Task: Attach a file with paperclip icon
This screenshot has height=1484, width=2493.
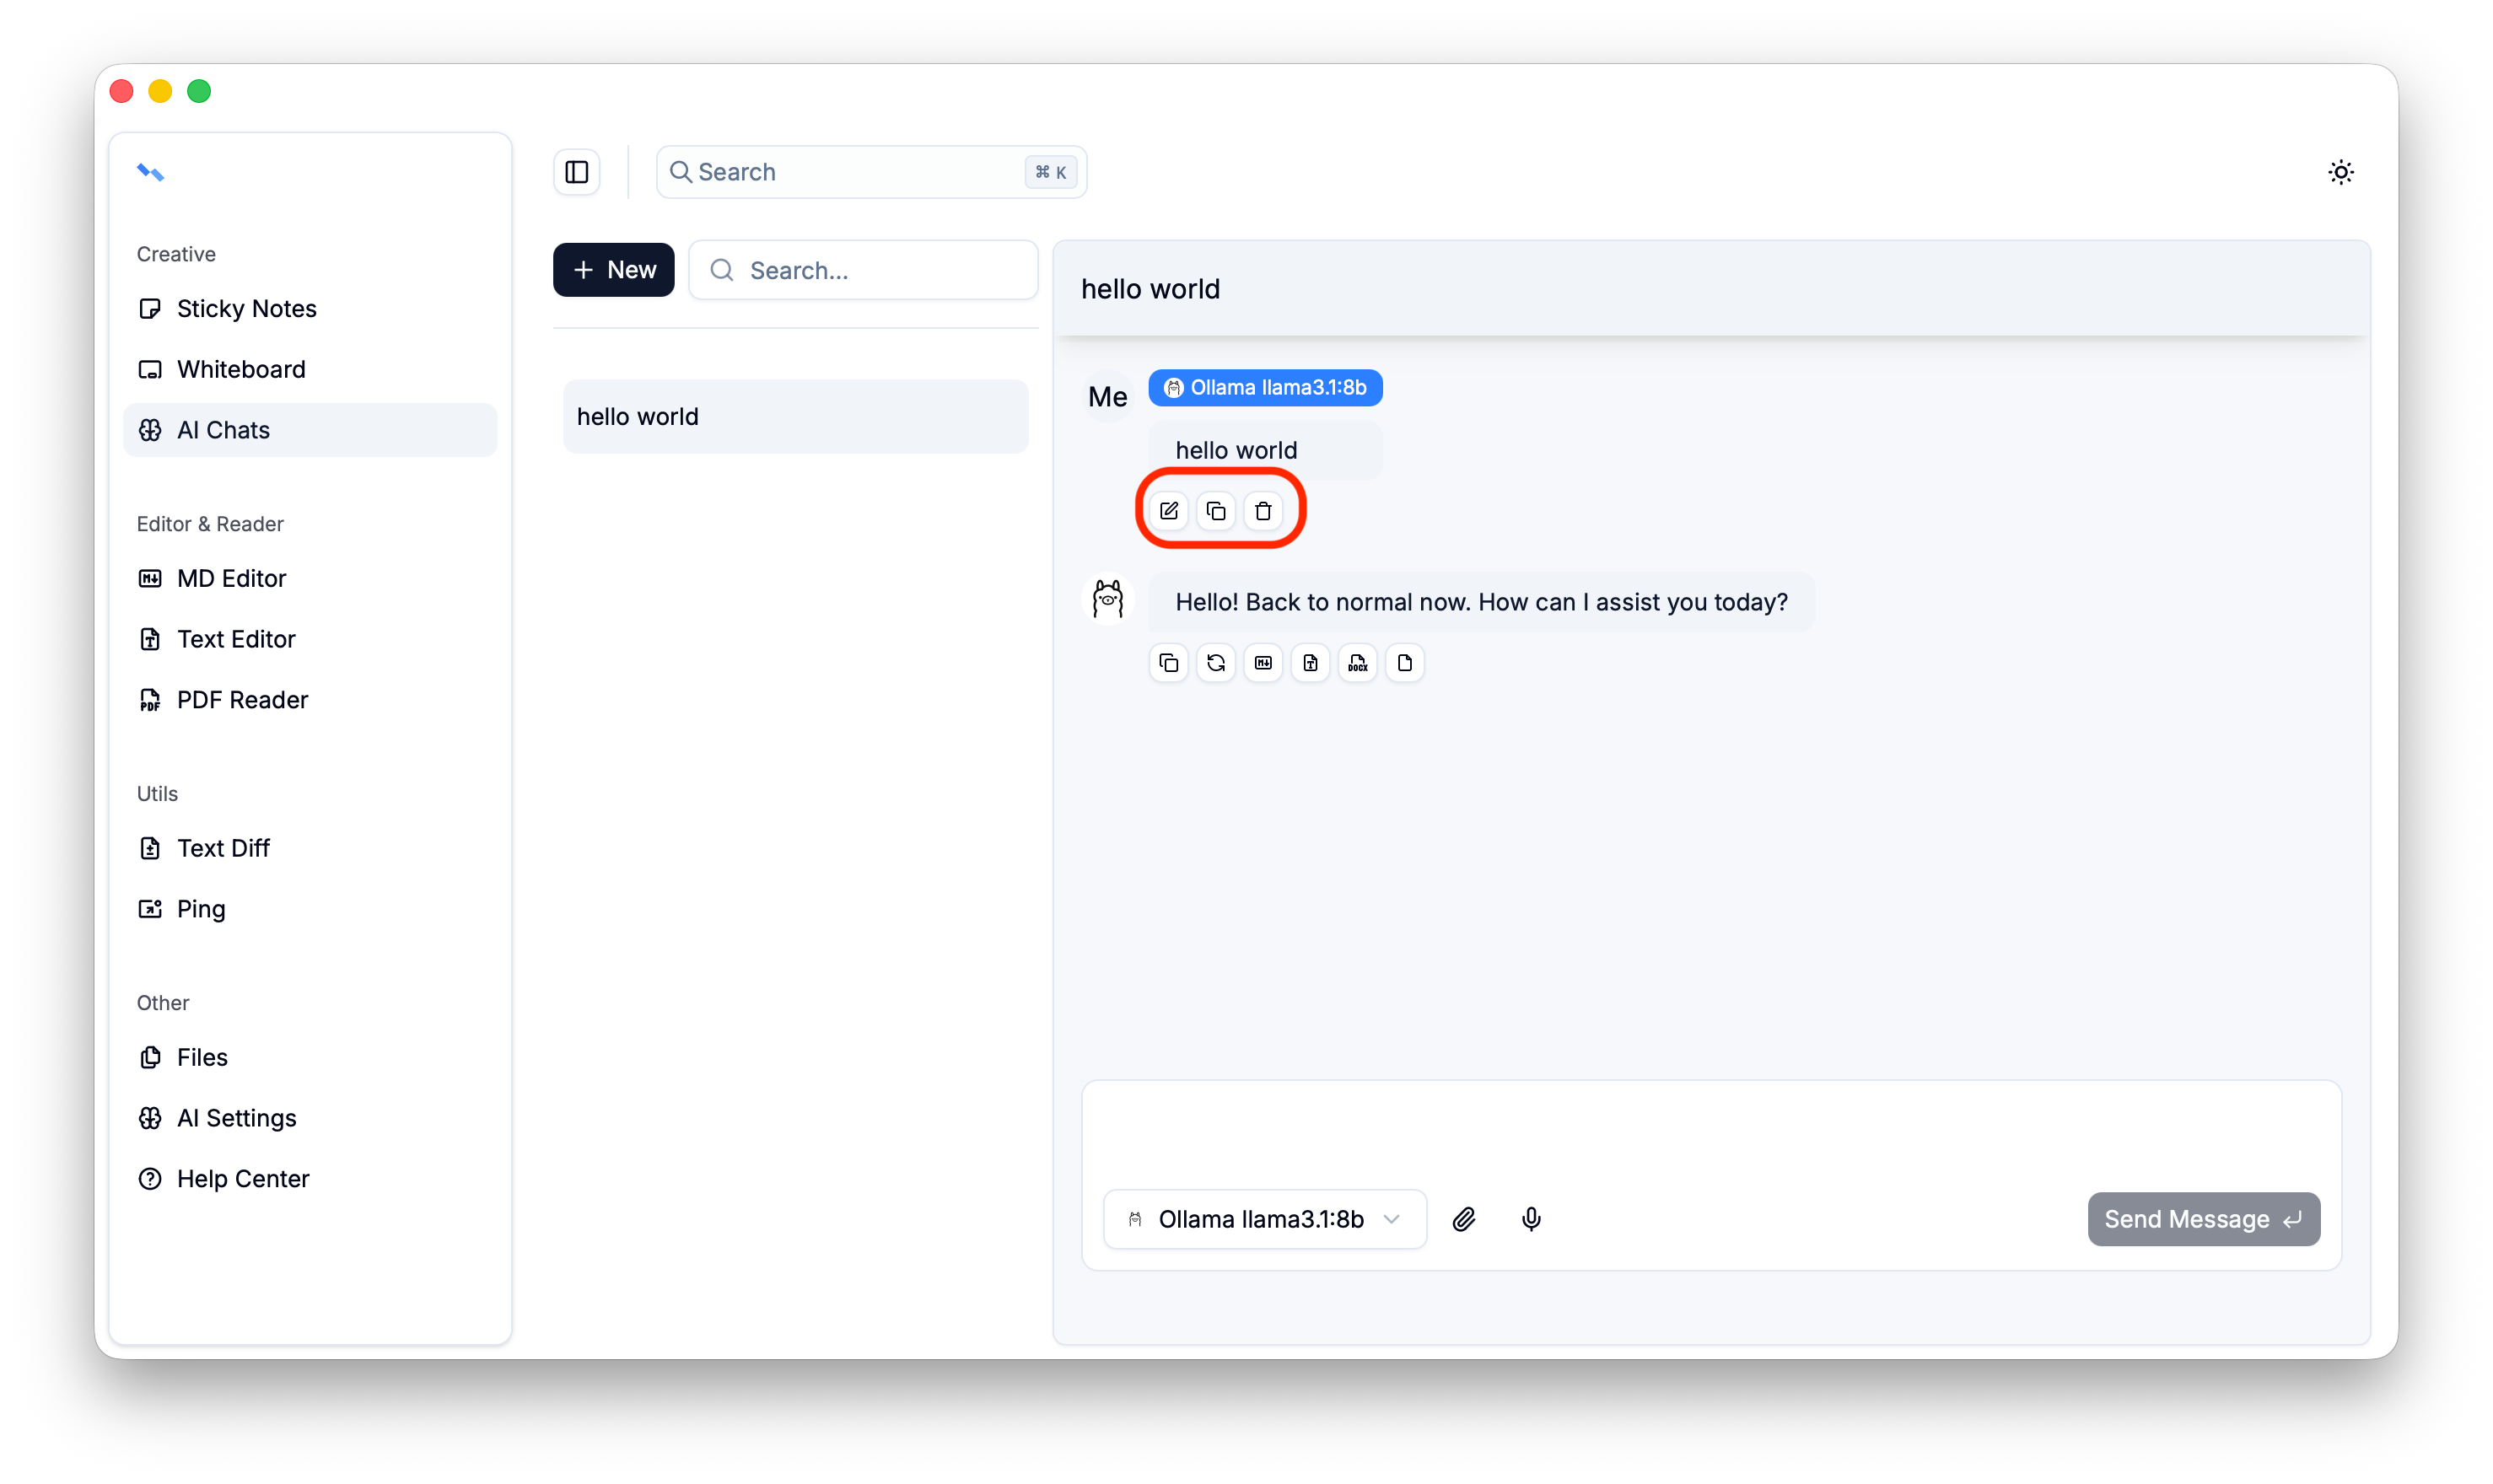Action: coord(1463,1219)
